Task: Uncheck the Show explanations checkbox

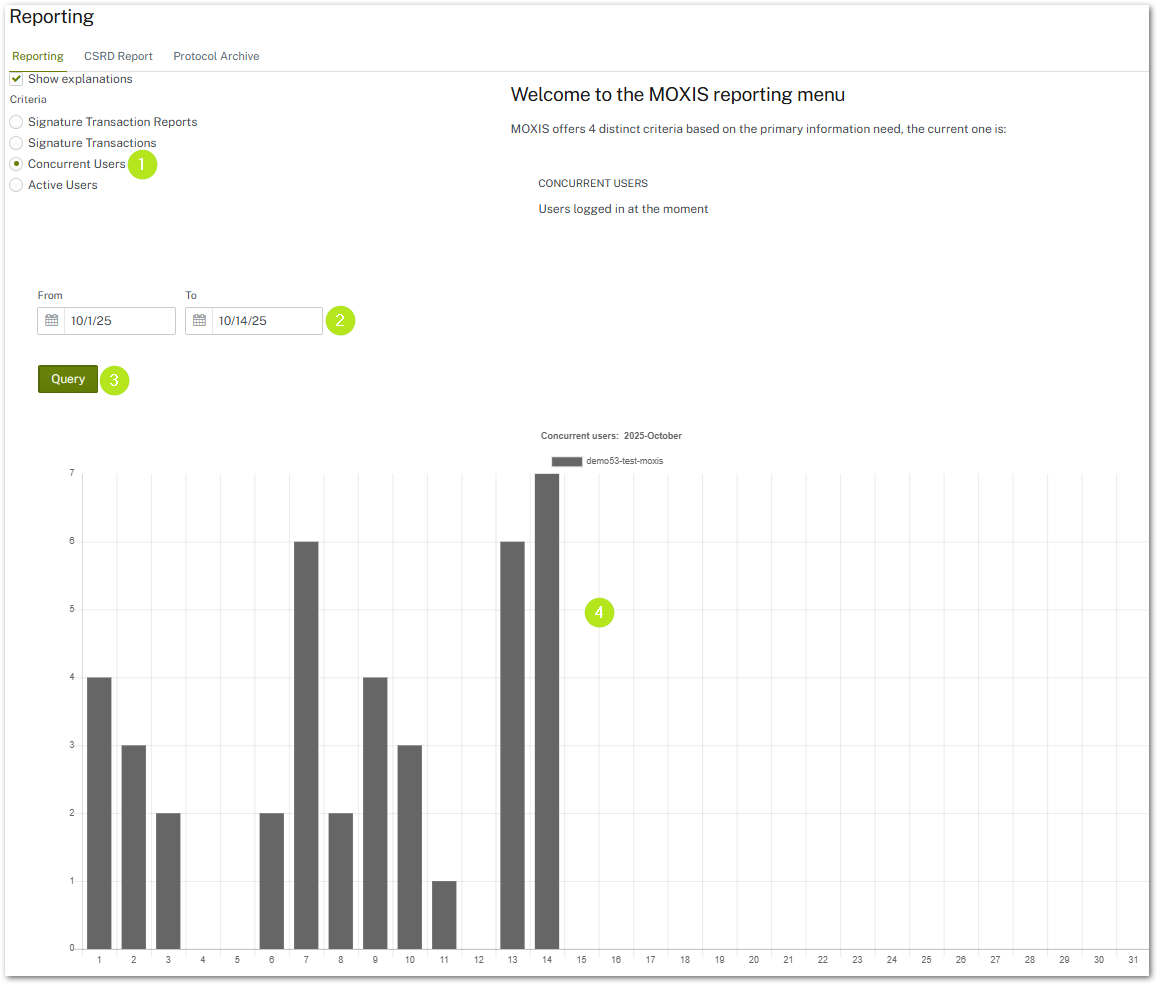Action: 17,79
